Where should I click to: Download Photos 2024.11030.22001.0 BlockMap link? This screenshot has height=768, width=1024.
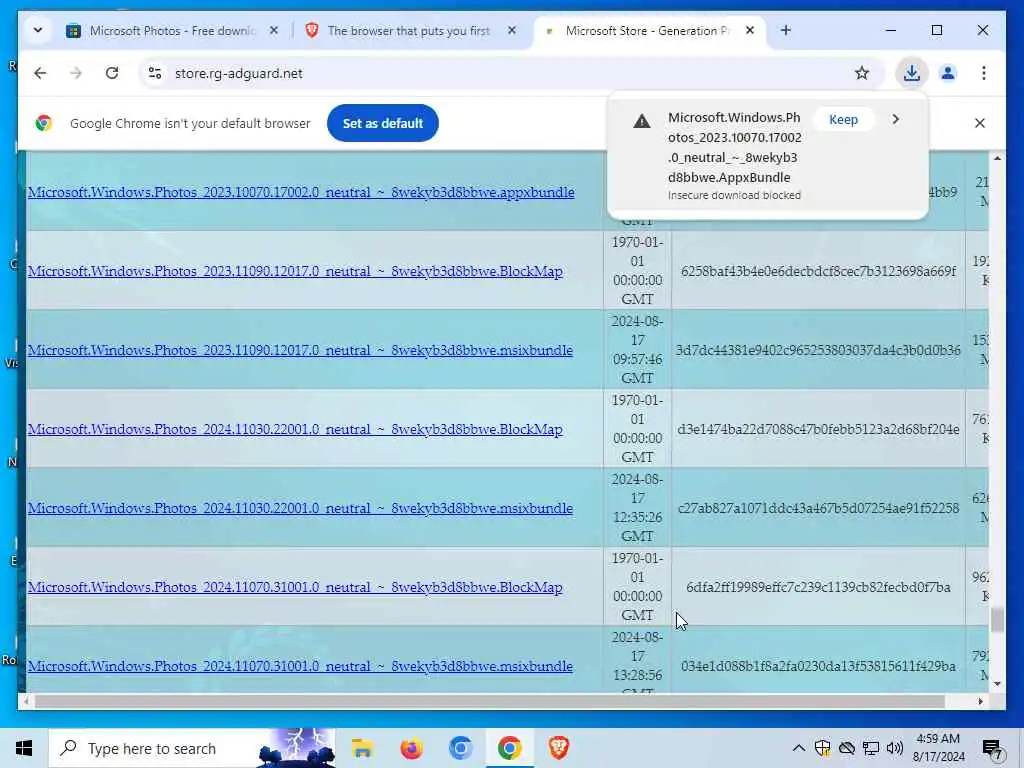tap(295, 429)
